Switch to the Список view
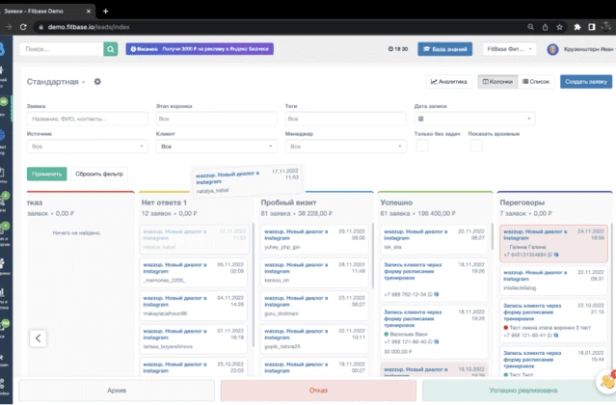The height and width of the screenshot is (405, 616). coord(535,82)
